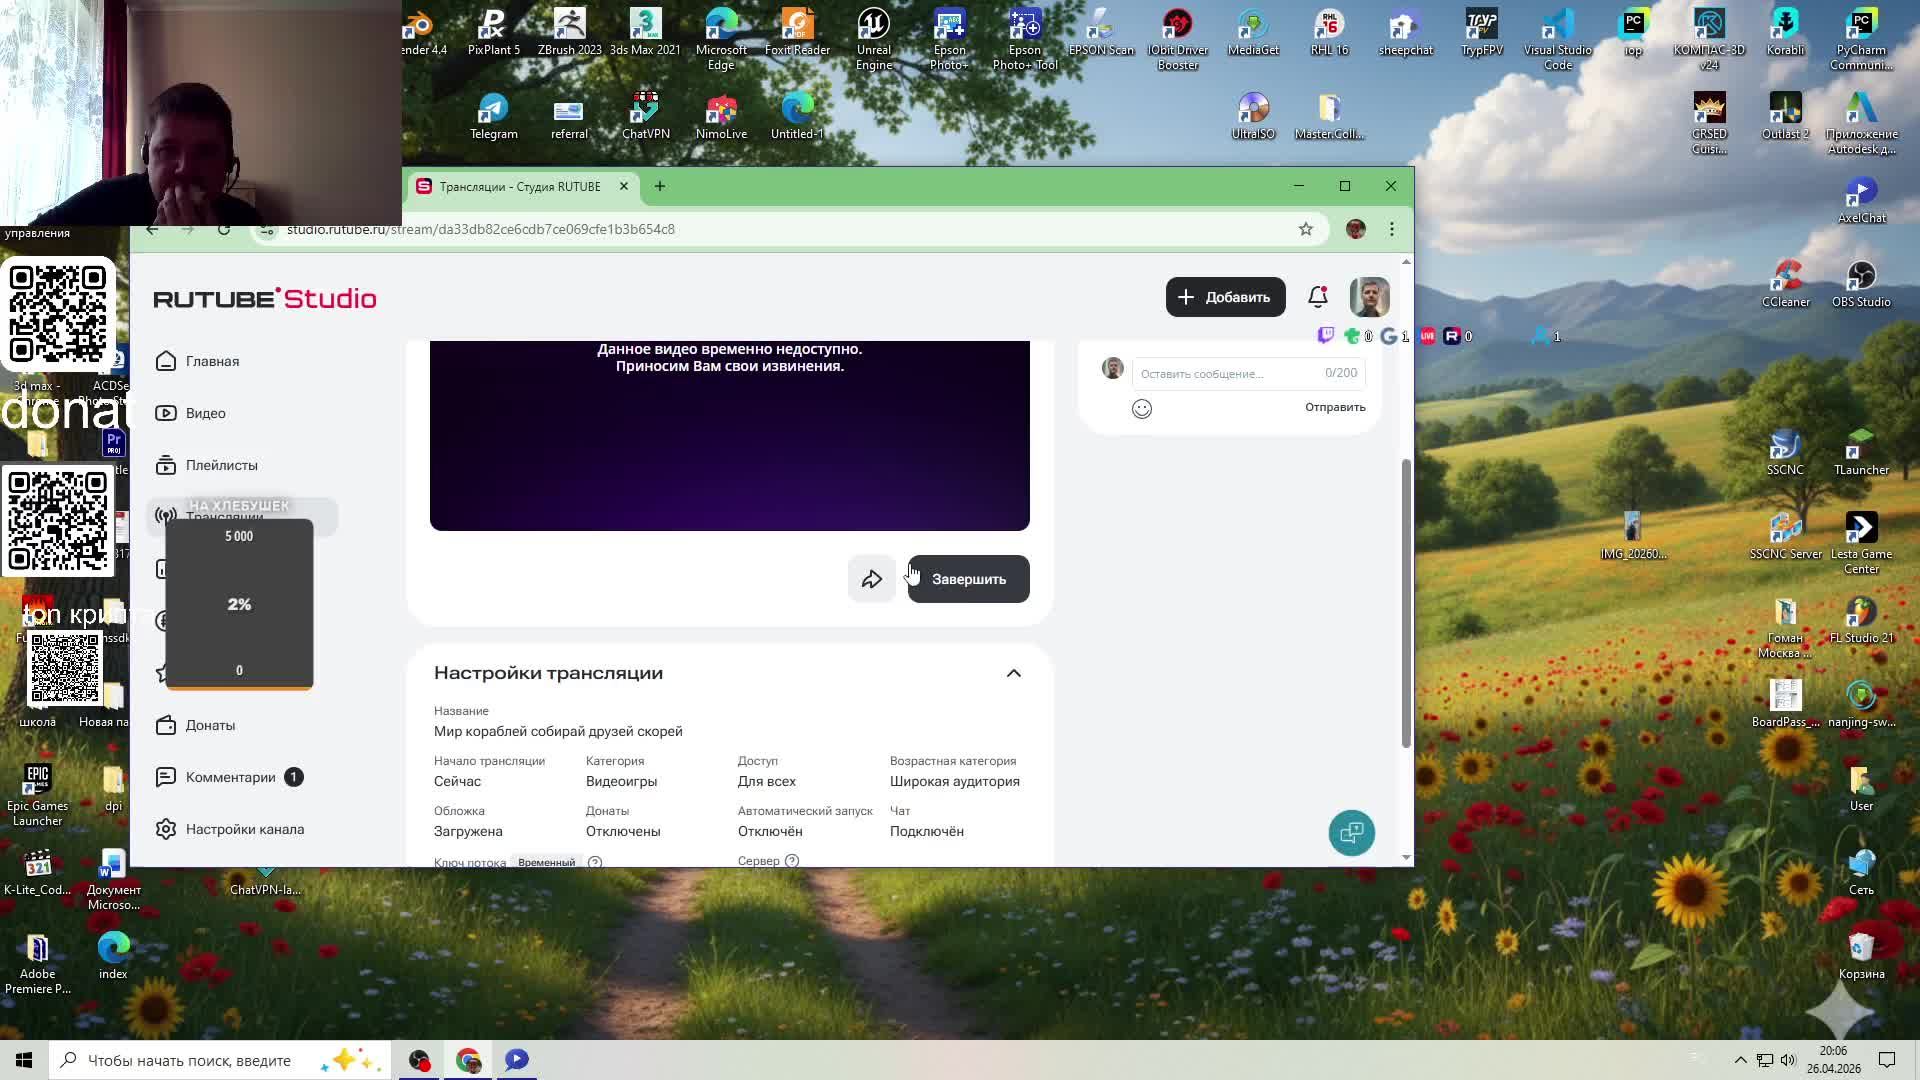Open notifications bell icon

pos(1318,297)
